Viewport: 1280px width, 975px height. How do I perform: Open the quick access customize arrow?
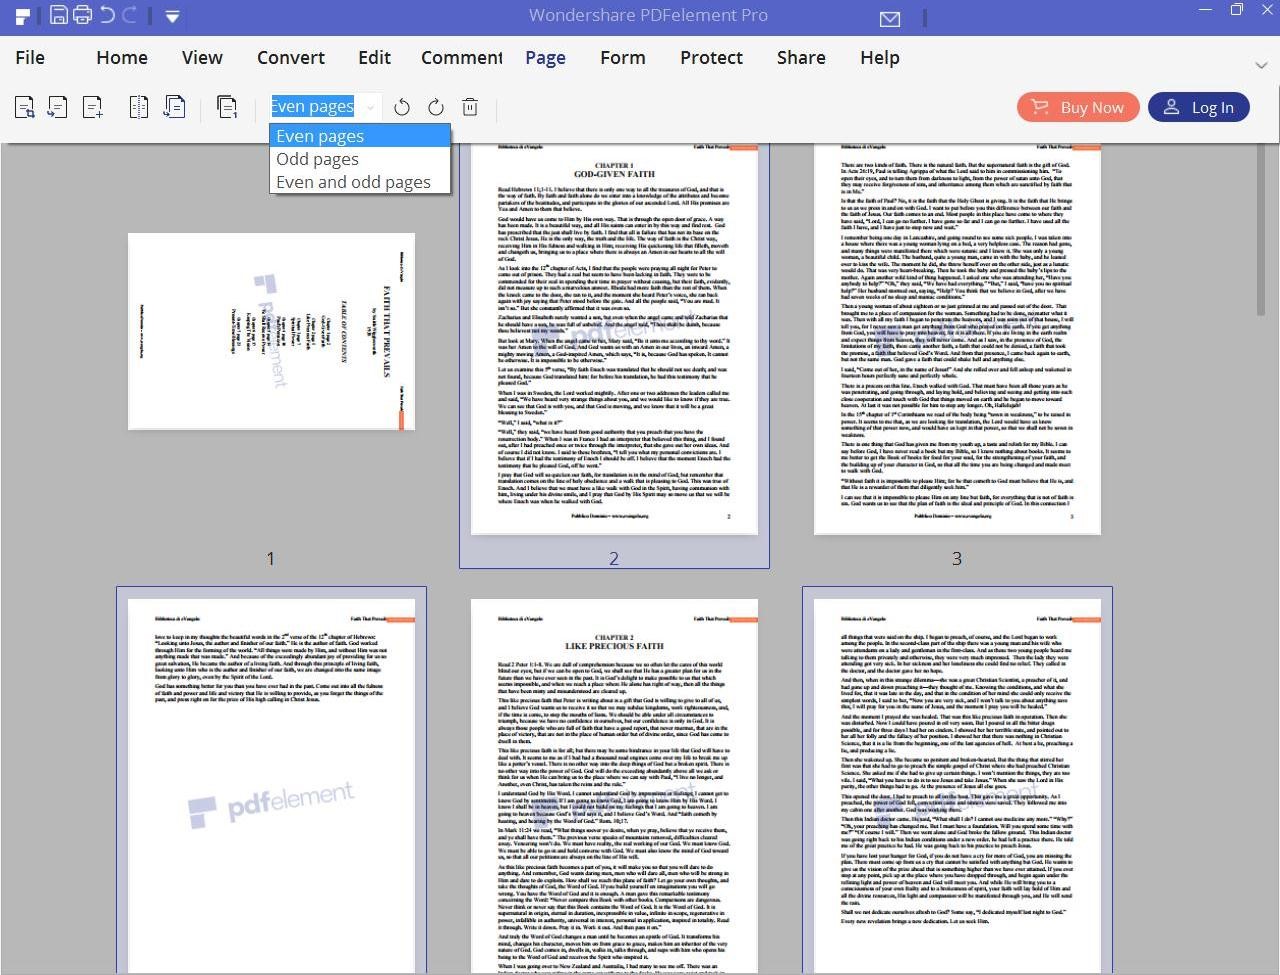(x=172, y=16)
